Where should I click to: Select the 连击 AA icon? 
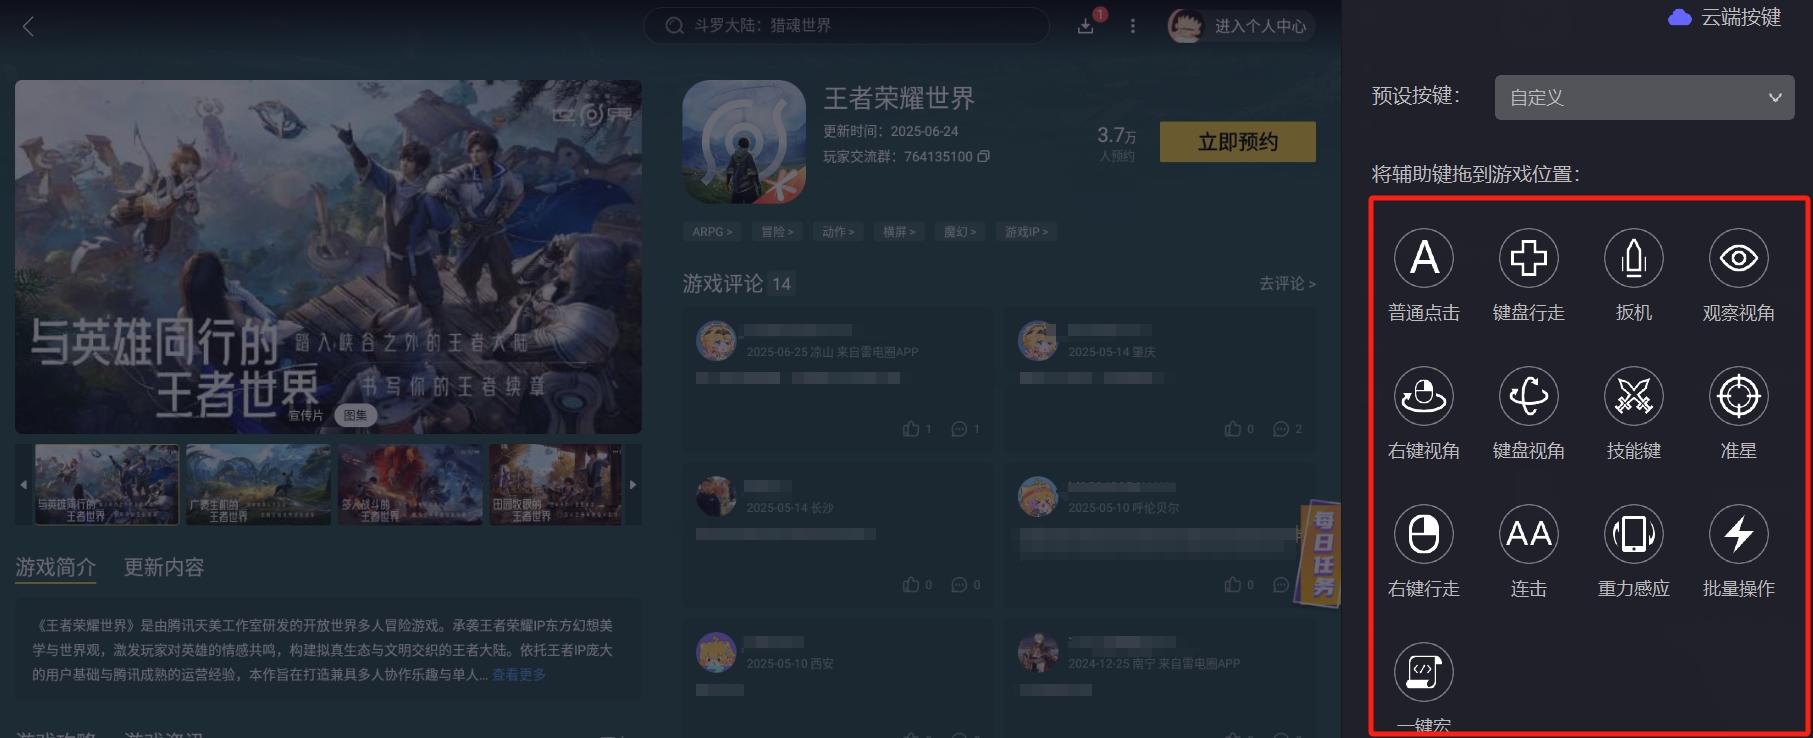1528,534
